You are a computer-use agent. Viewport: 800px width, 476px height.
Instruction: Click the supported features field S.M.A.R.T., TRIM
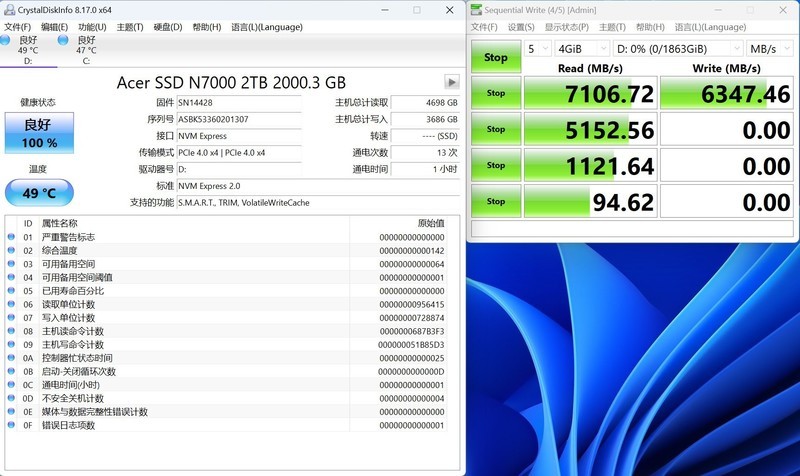[x=318, y=203]
